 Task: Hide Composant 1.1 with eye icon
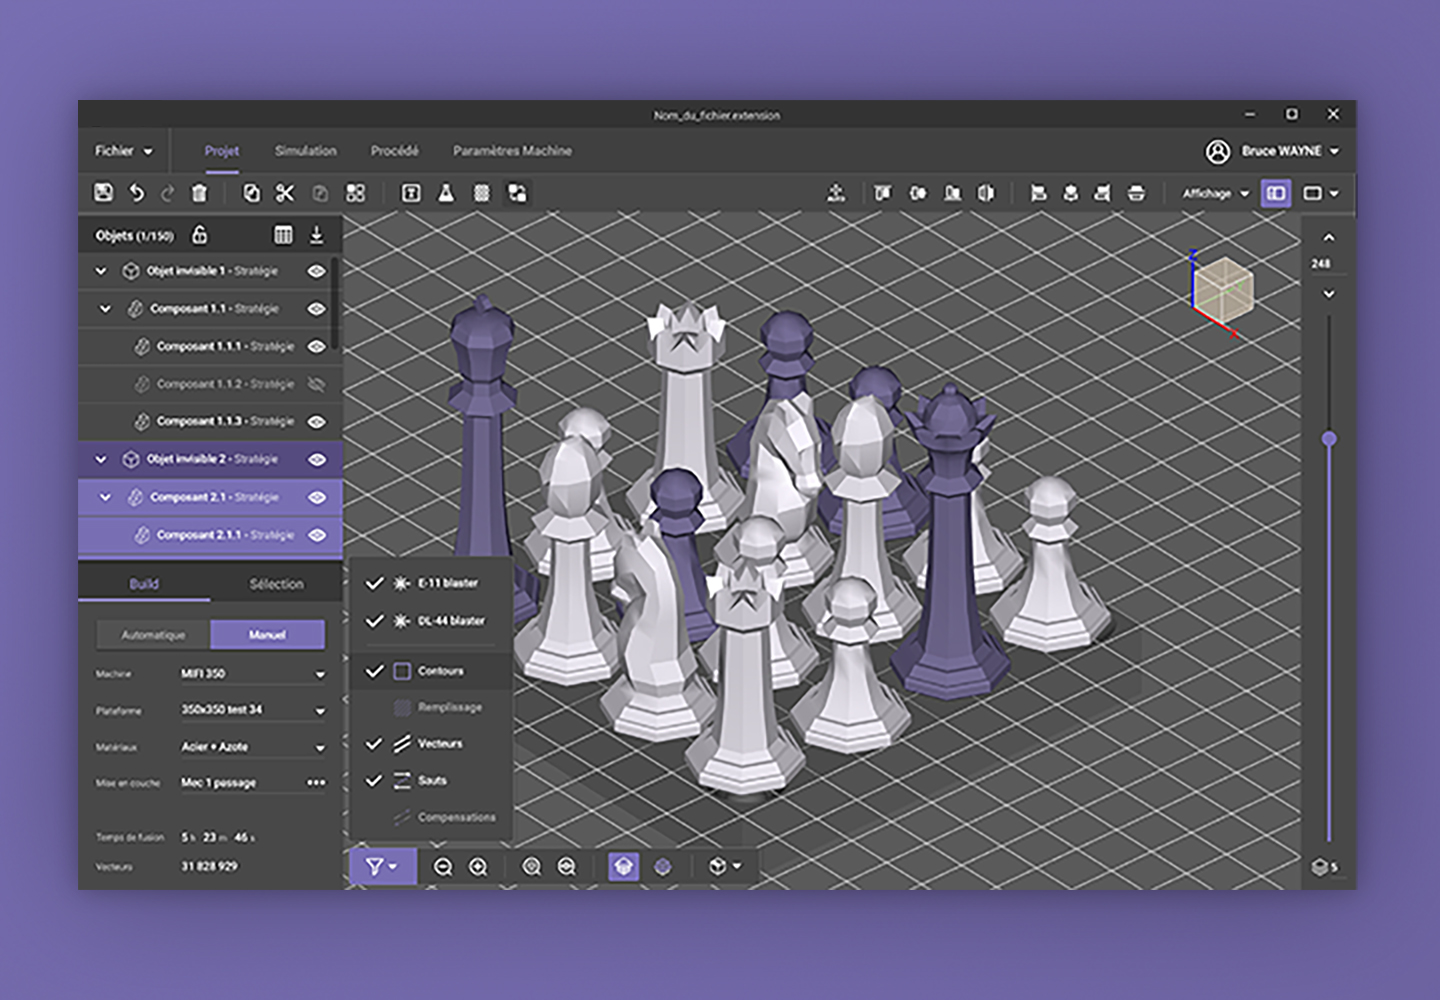click(317, 309)
